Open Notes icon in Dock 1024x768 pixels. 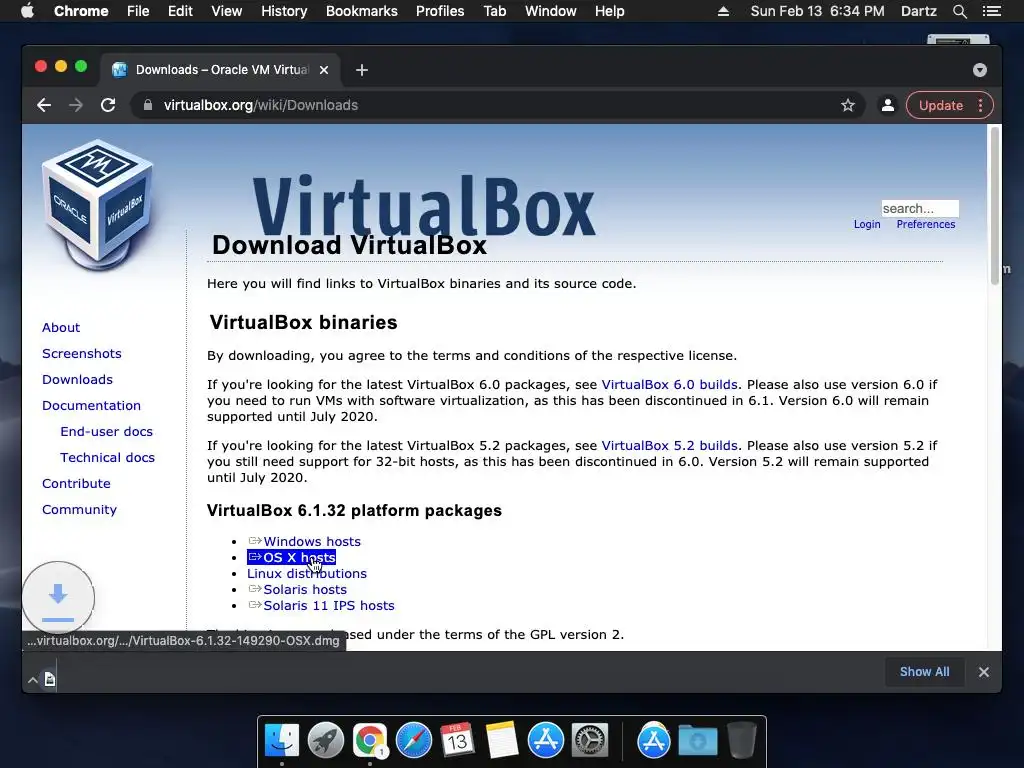(502, 741)
